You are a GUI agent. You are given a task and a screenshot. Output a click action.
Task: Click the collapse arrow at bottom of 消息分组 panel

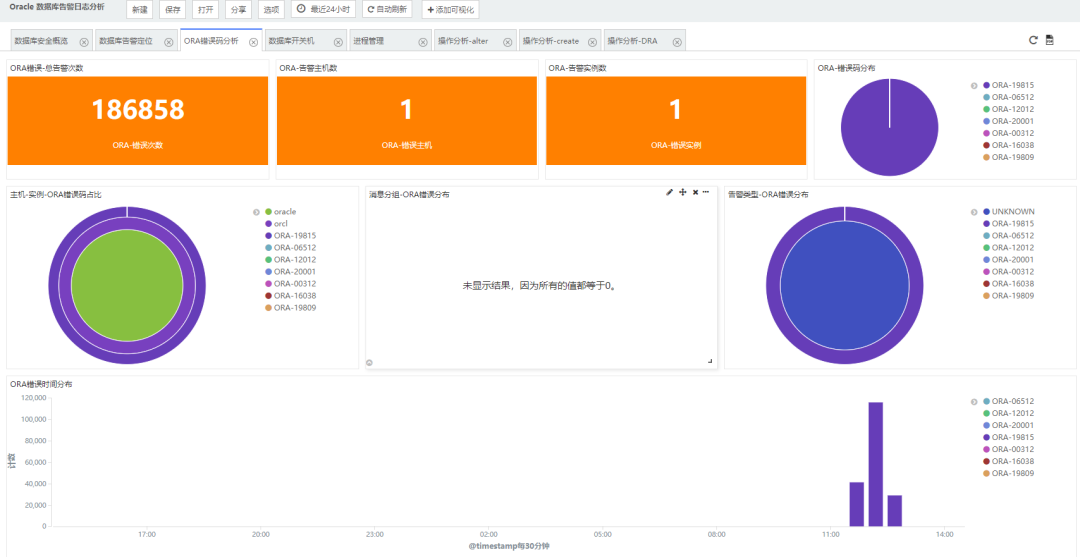[x=369, y=362]
